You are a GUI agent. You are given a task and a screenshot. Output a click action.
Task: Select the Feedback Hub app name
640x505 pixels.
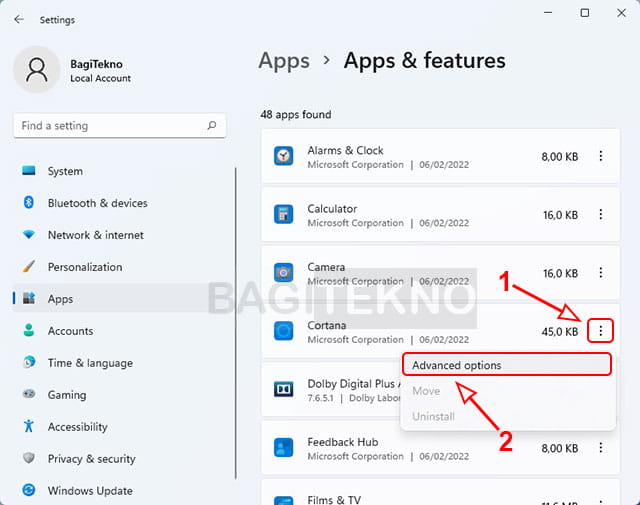point(343,442)
